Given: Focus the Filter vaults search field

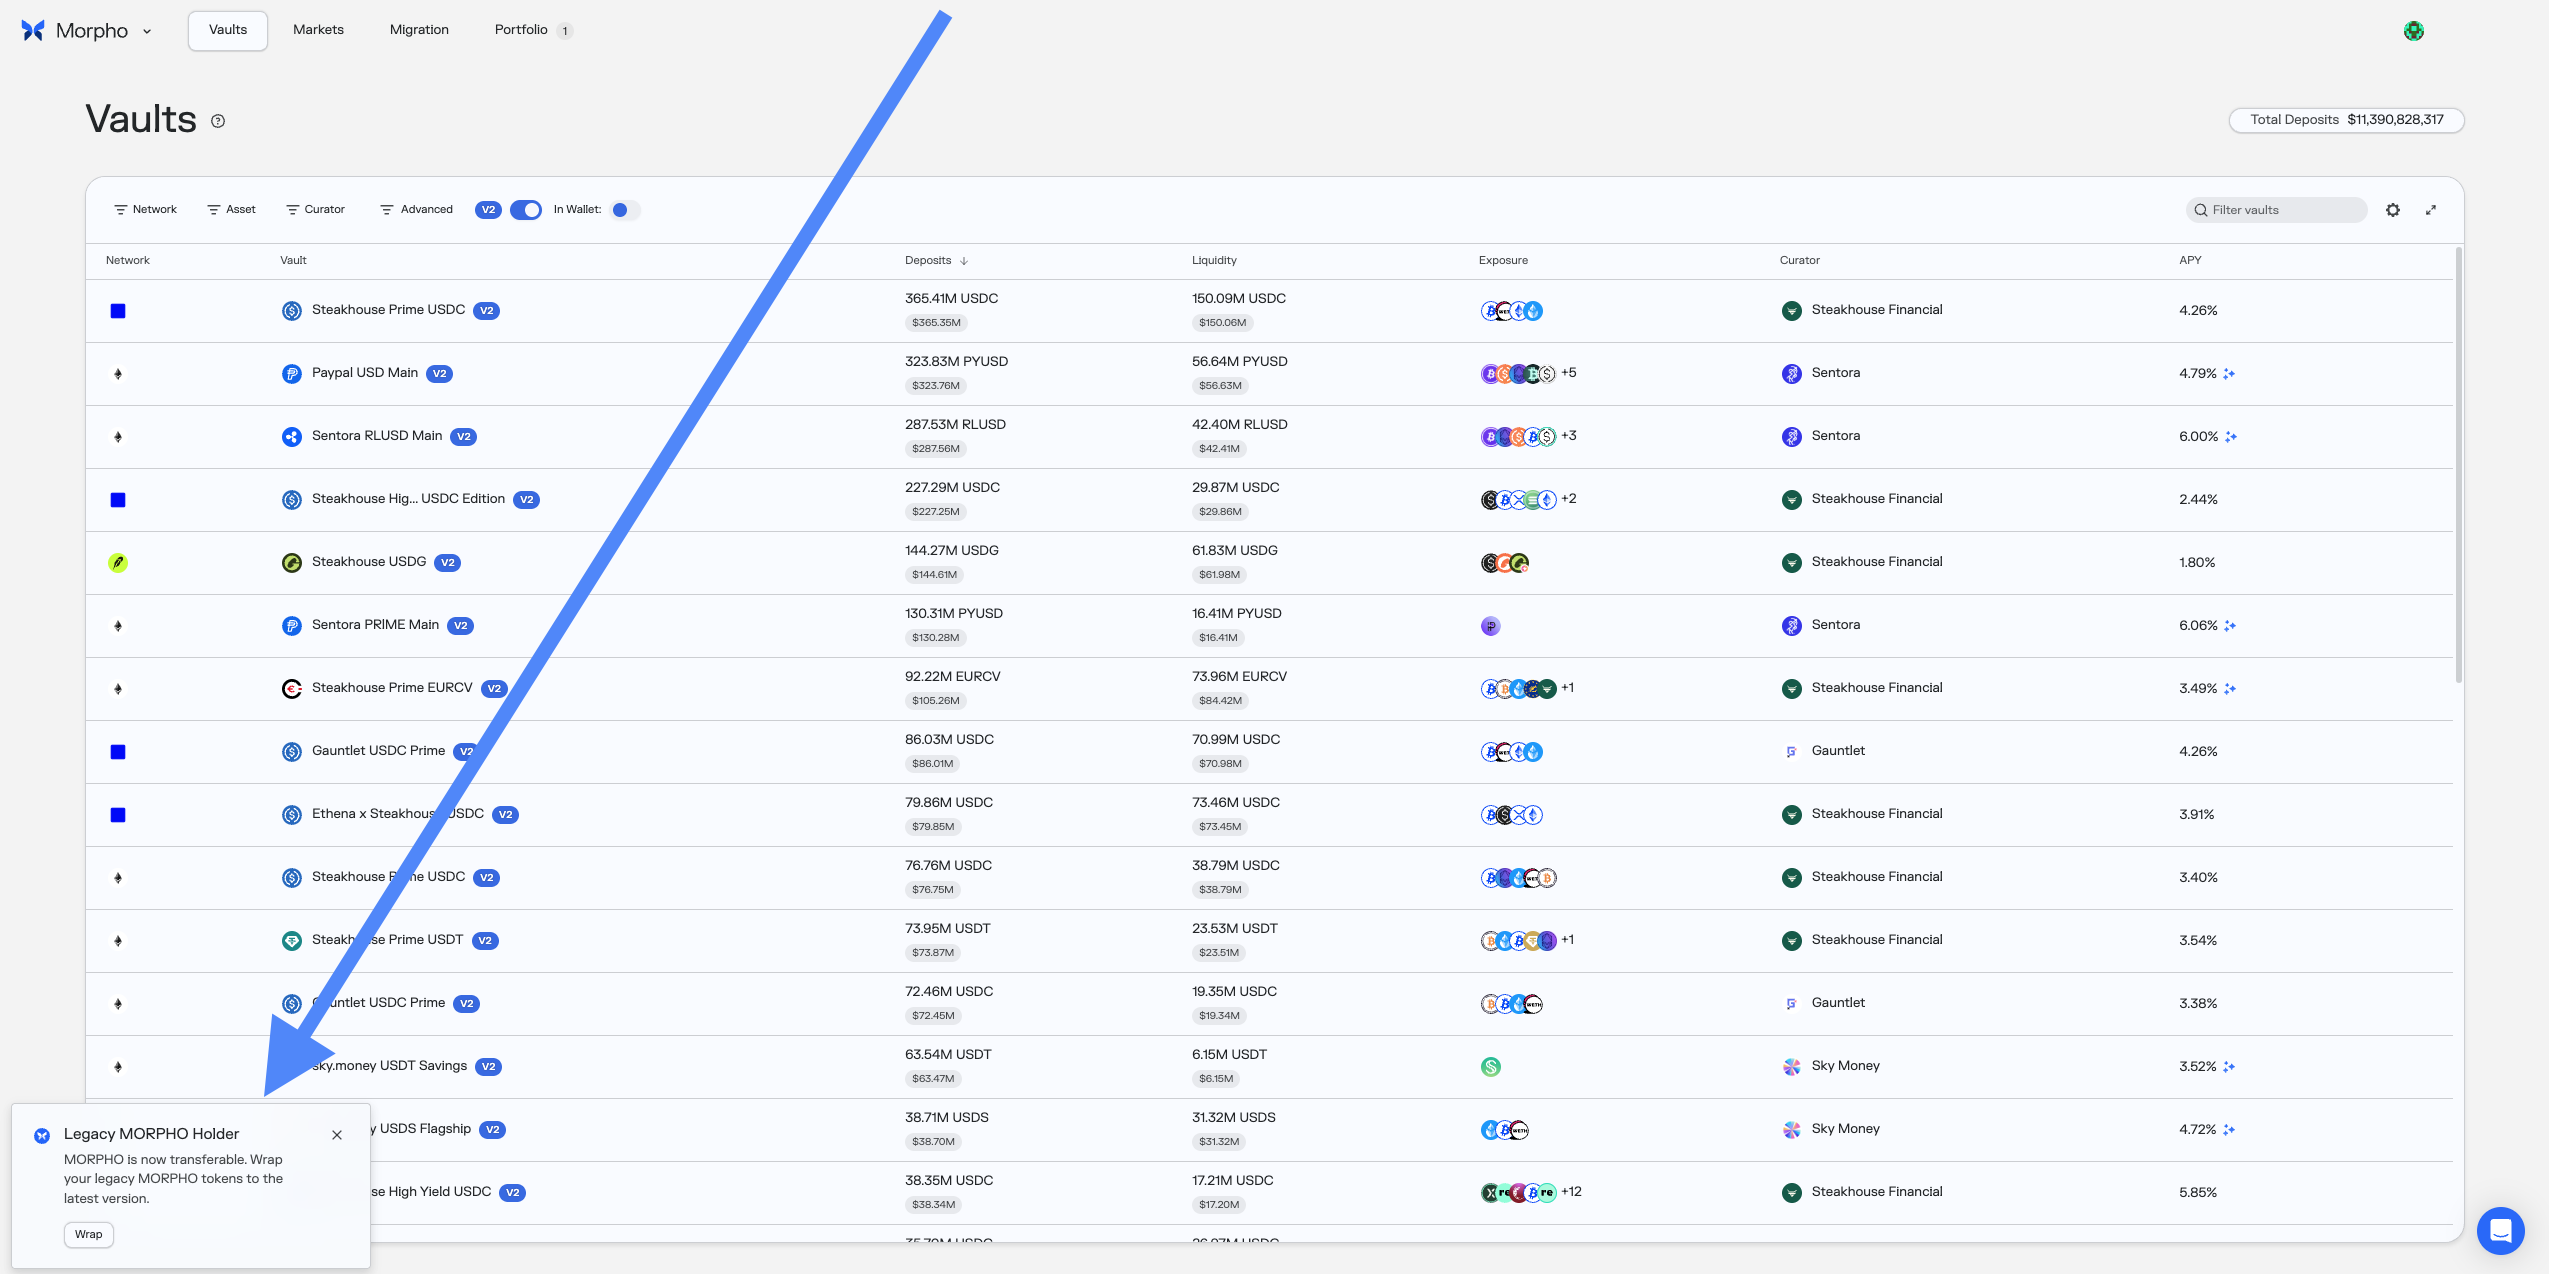Looking at the screenshot, I should click(x=2277, y=210).
